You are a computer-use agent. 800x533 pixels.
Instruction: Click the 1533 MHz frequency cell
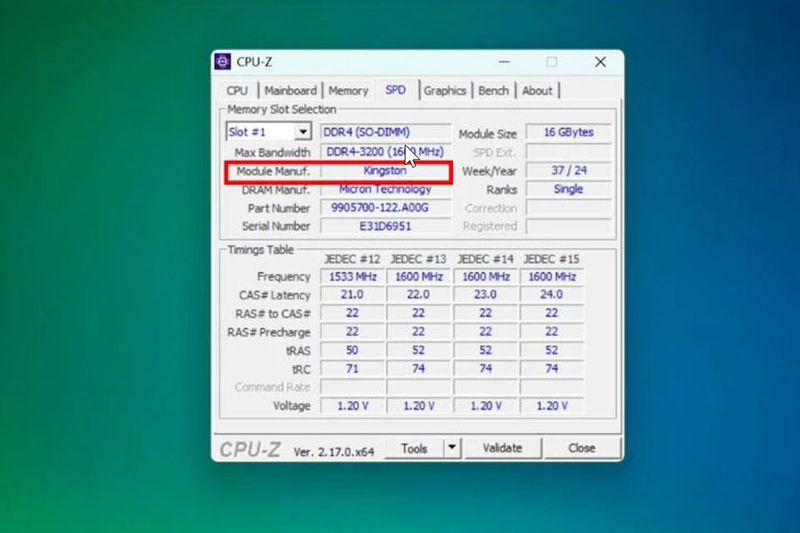tap(353, 276)
